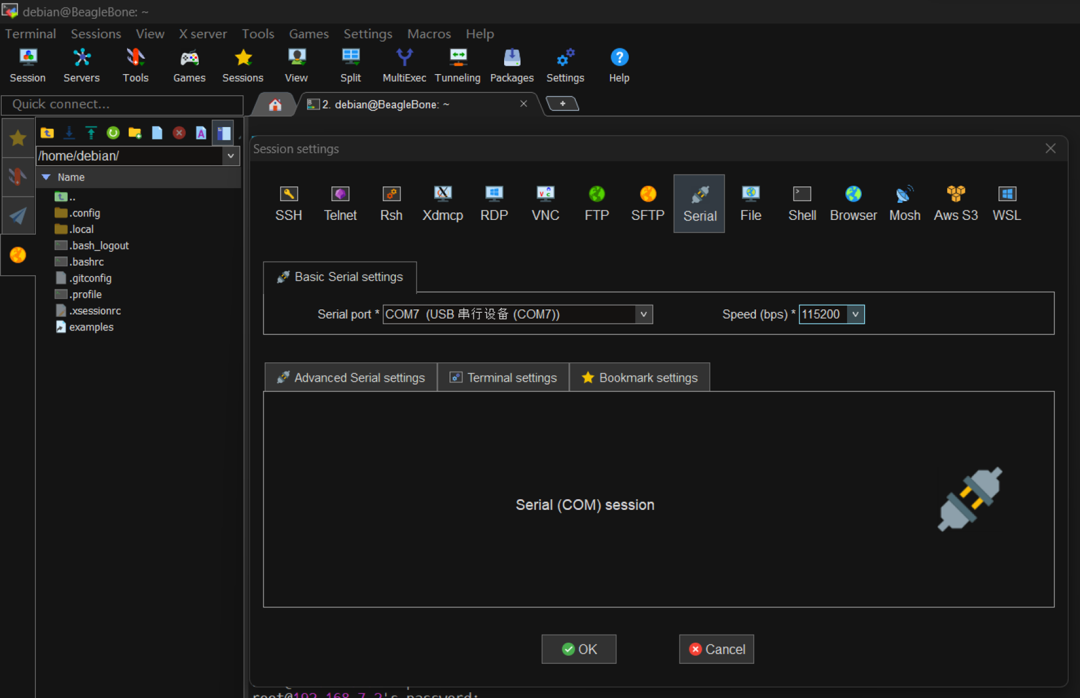Create new folder in SFTP panel

[135, 133]
